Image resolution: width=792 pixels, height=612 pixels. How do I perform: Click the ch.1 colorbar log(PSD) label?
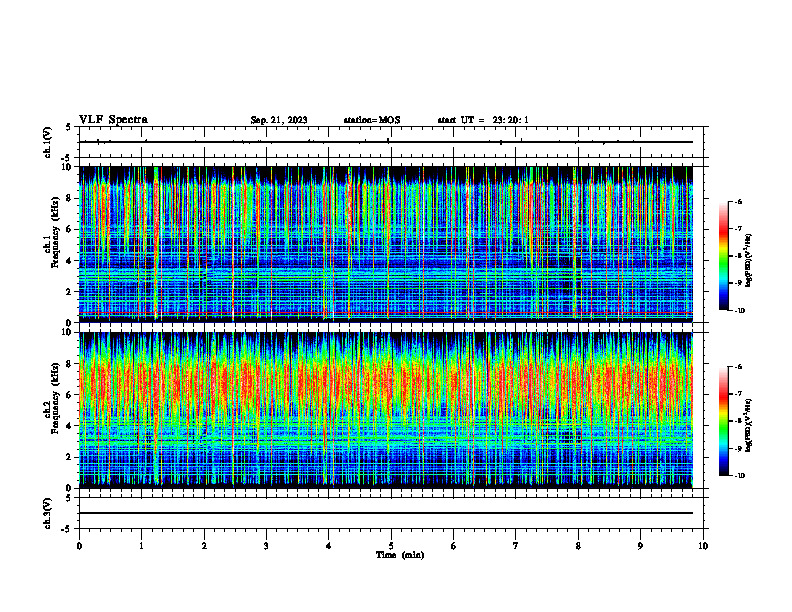tap(749, 261)
